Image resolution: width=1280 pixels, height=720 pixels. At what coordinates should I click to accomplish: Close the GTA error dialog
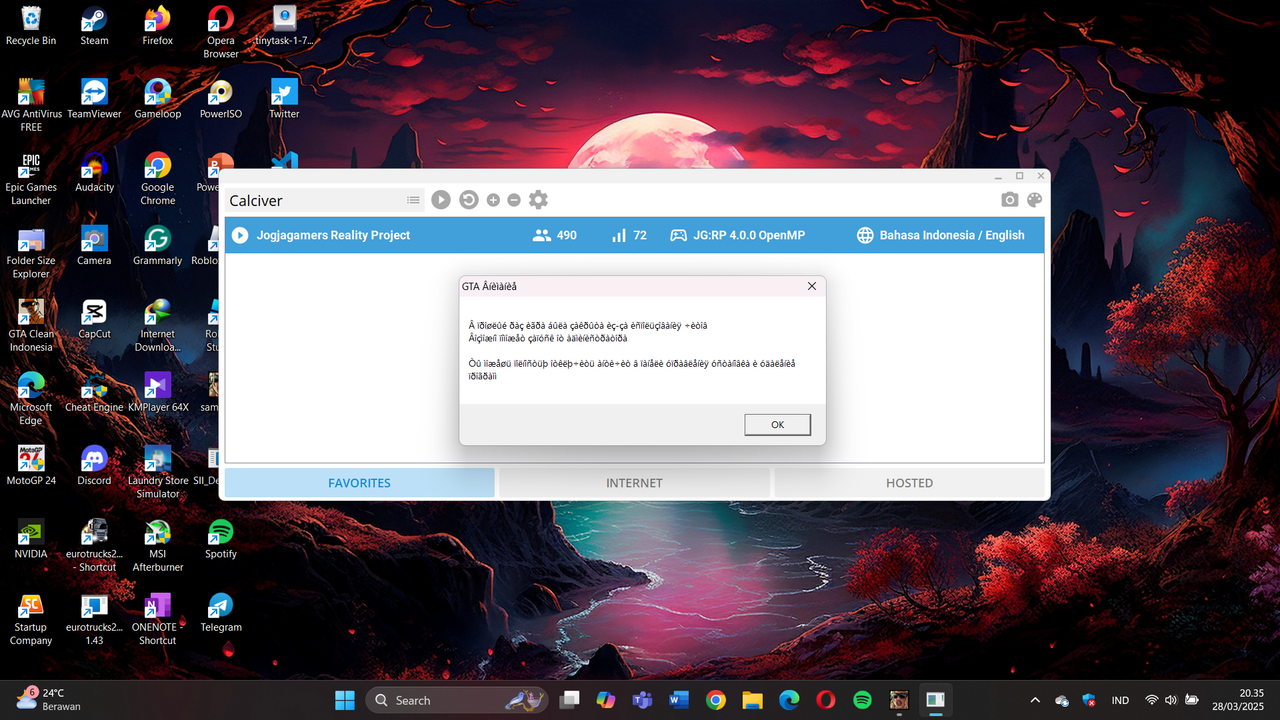coord(812,286)
